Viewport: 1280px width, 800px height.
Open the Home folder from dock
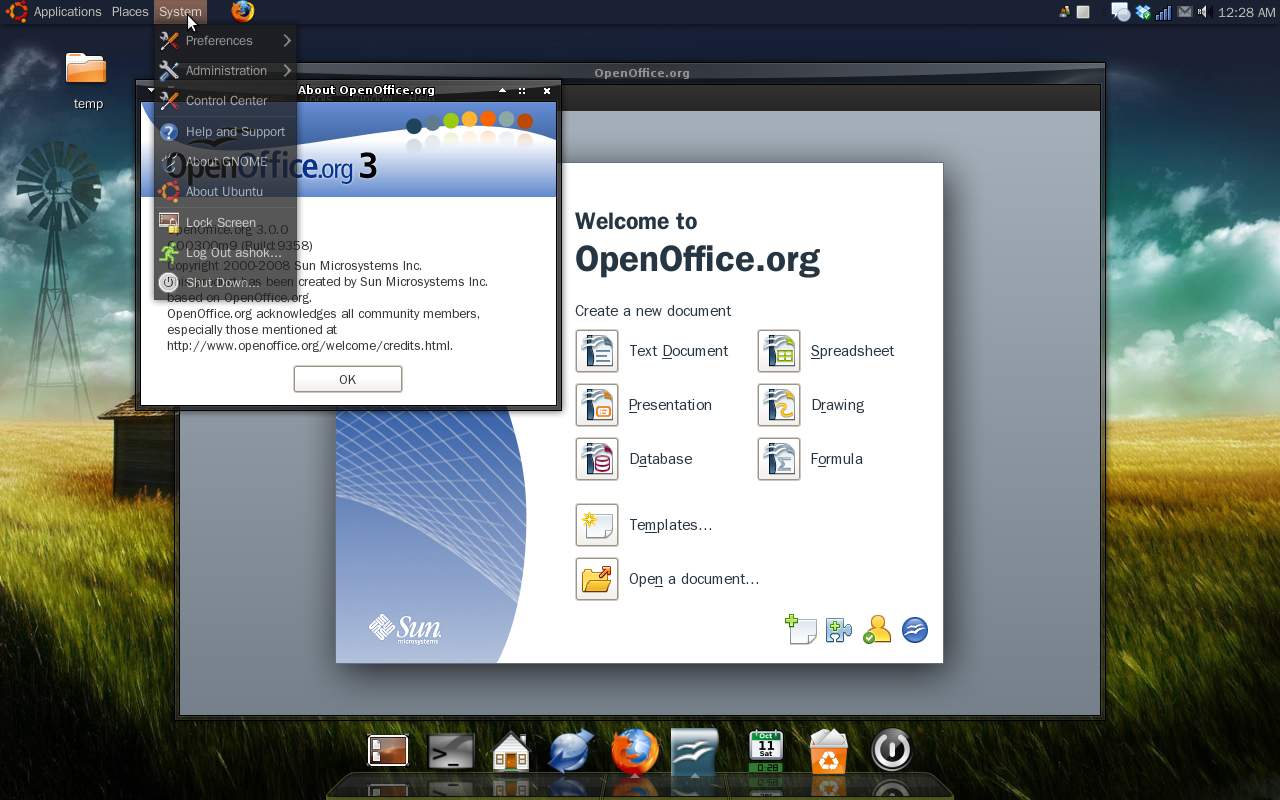[511, 751]
